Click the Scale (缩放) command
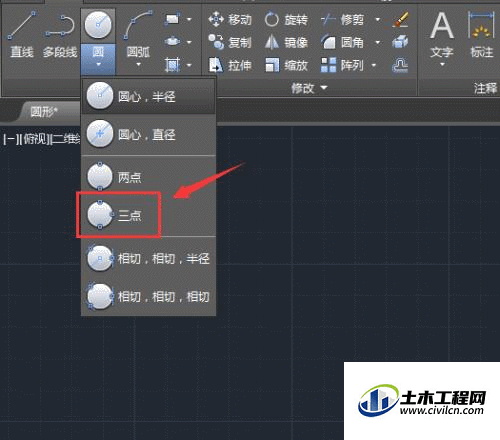 (x=286, y=65)
